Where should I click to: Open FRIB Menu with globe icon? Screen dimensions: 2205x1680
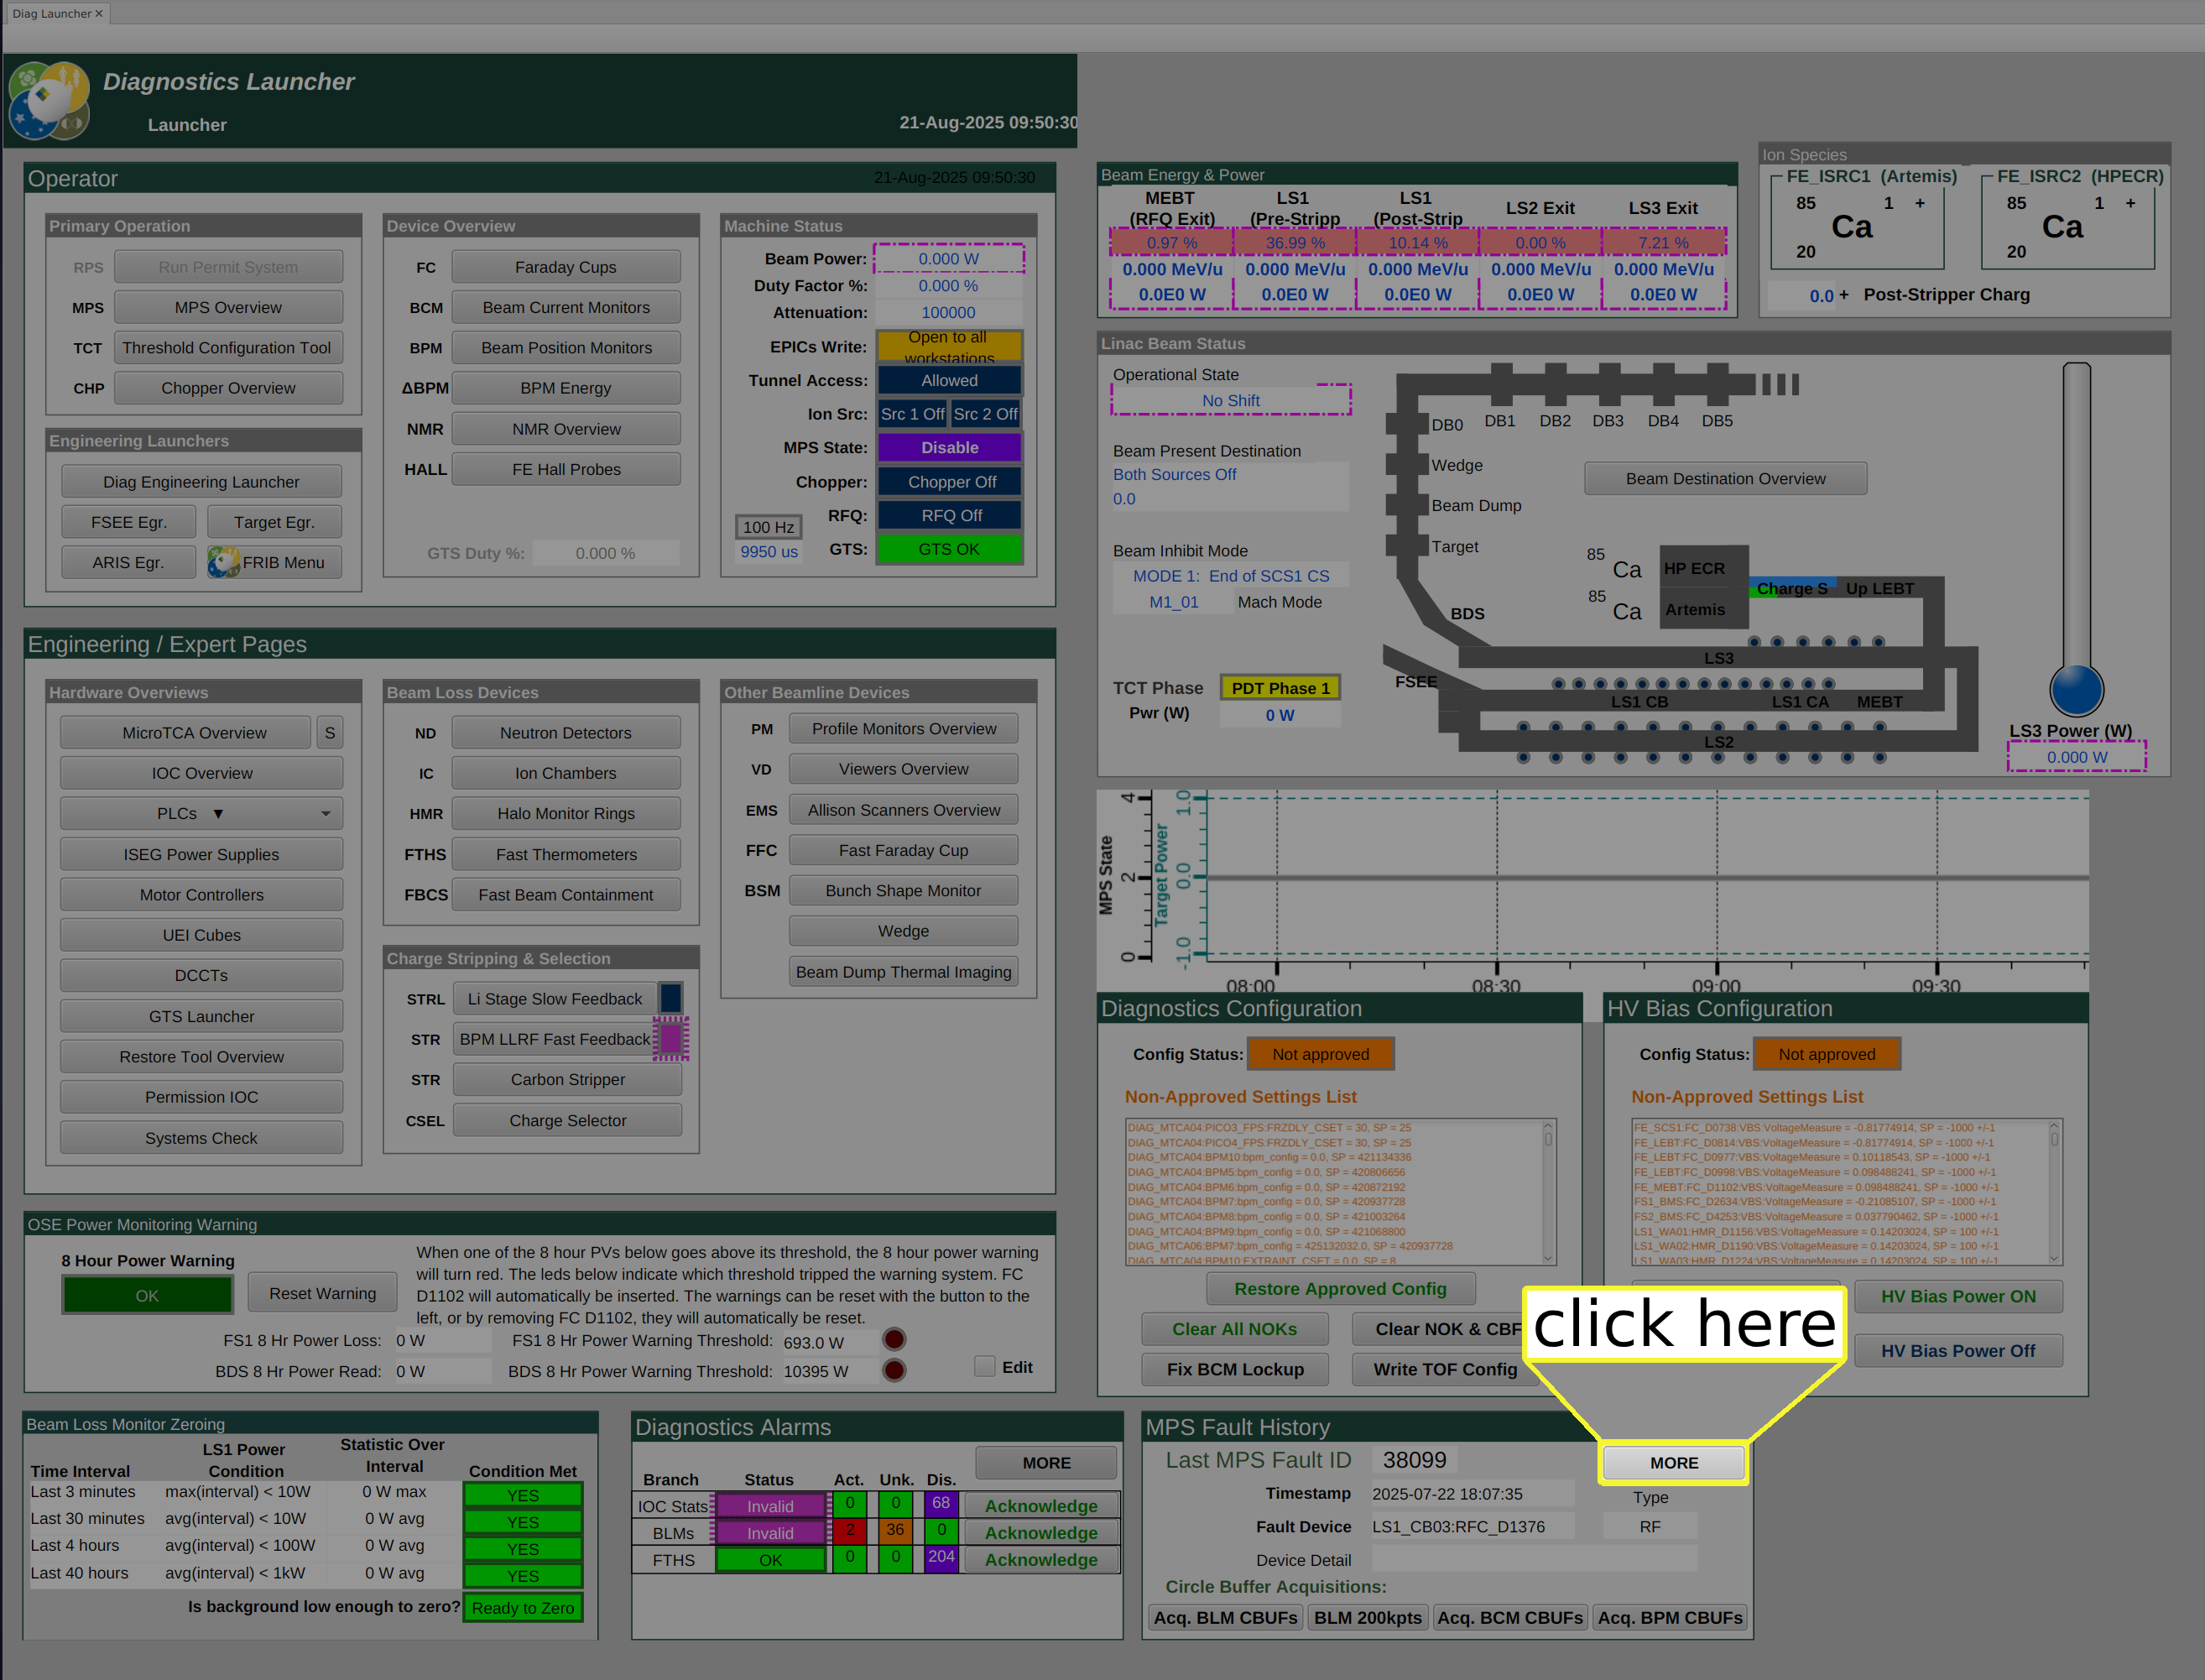pyautogui.click(x=274, y=563)
